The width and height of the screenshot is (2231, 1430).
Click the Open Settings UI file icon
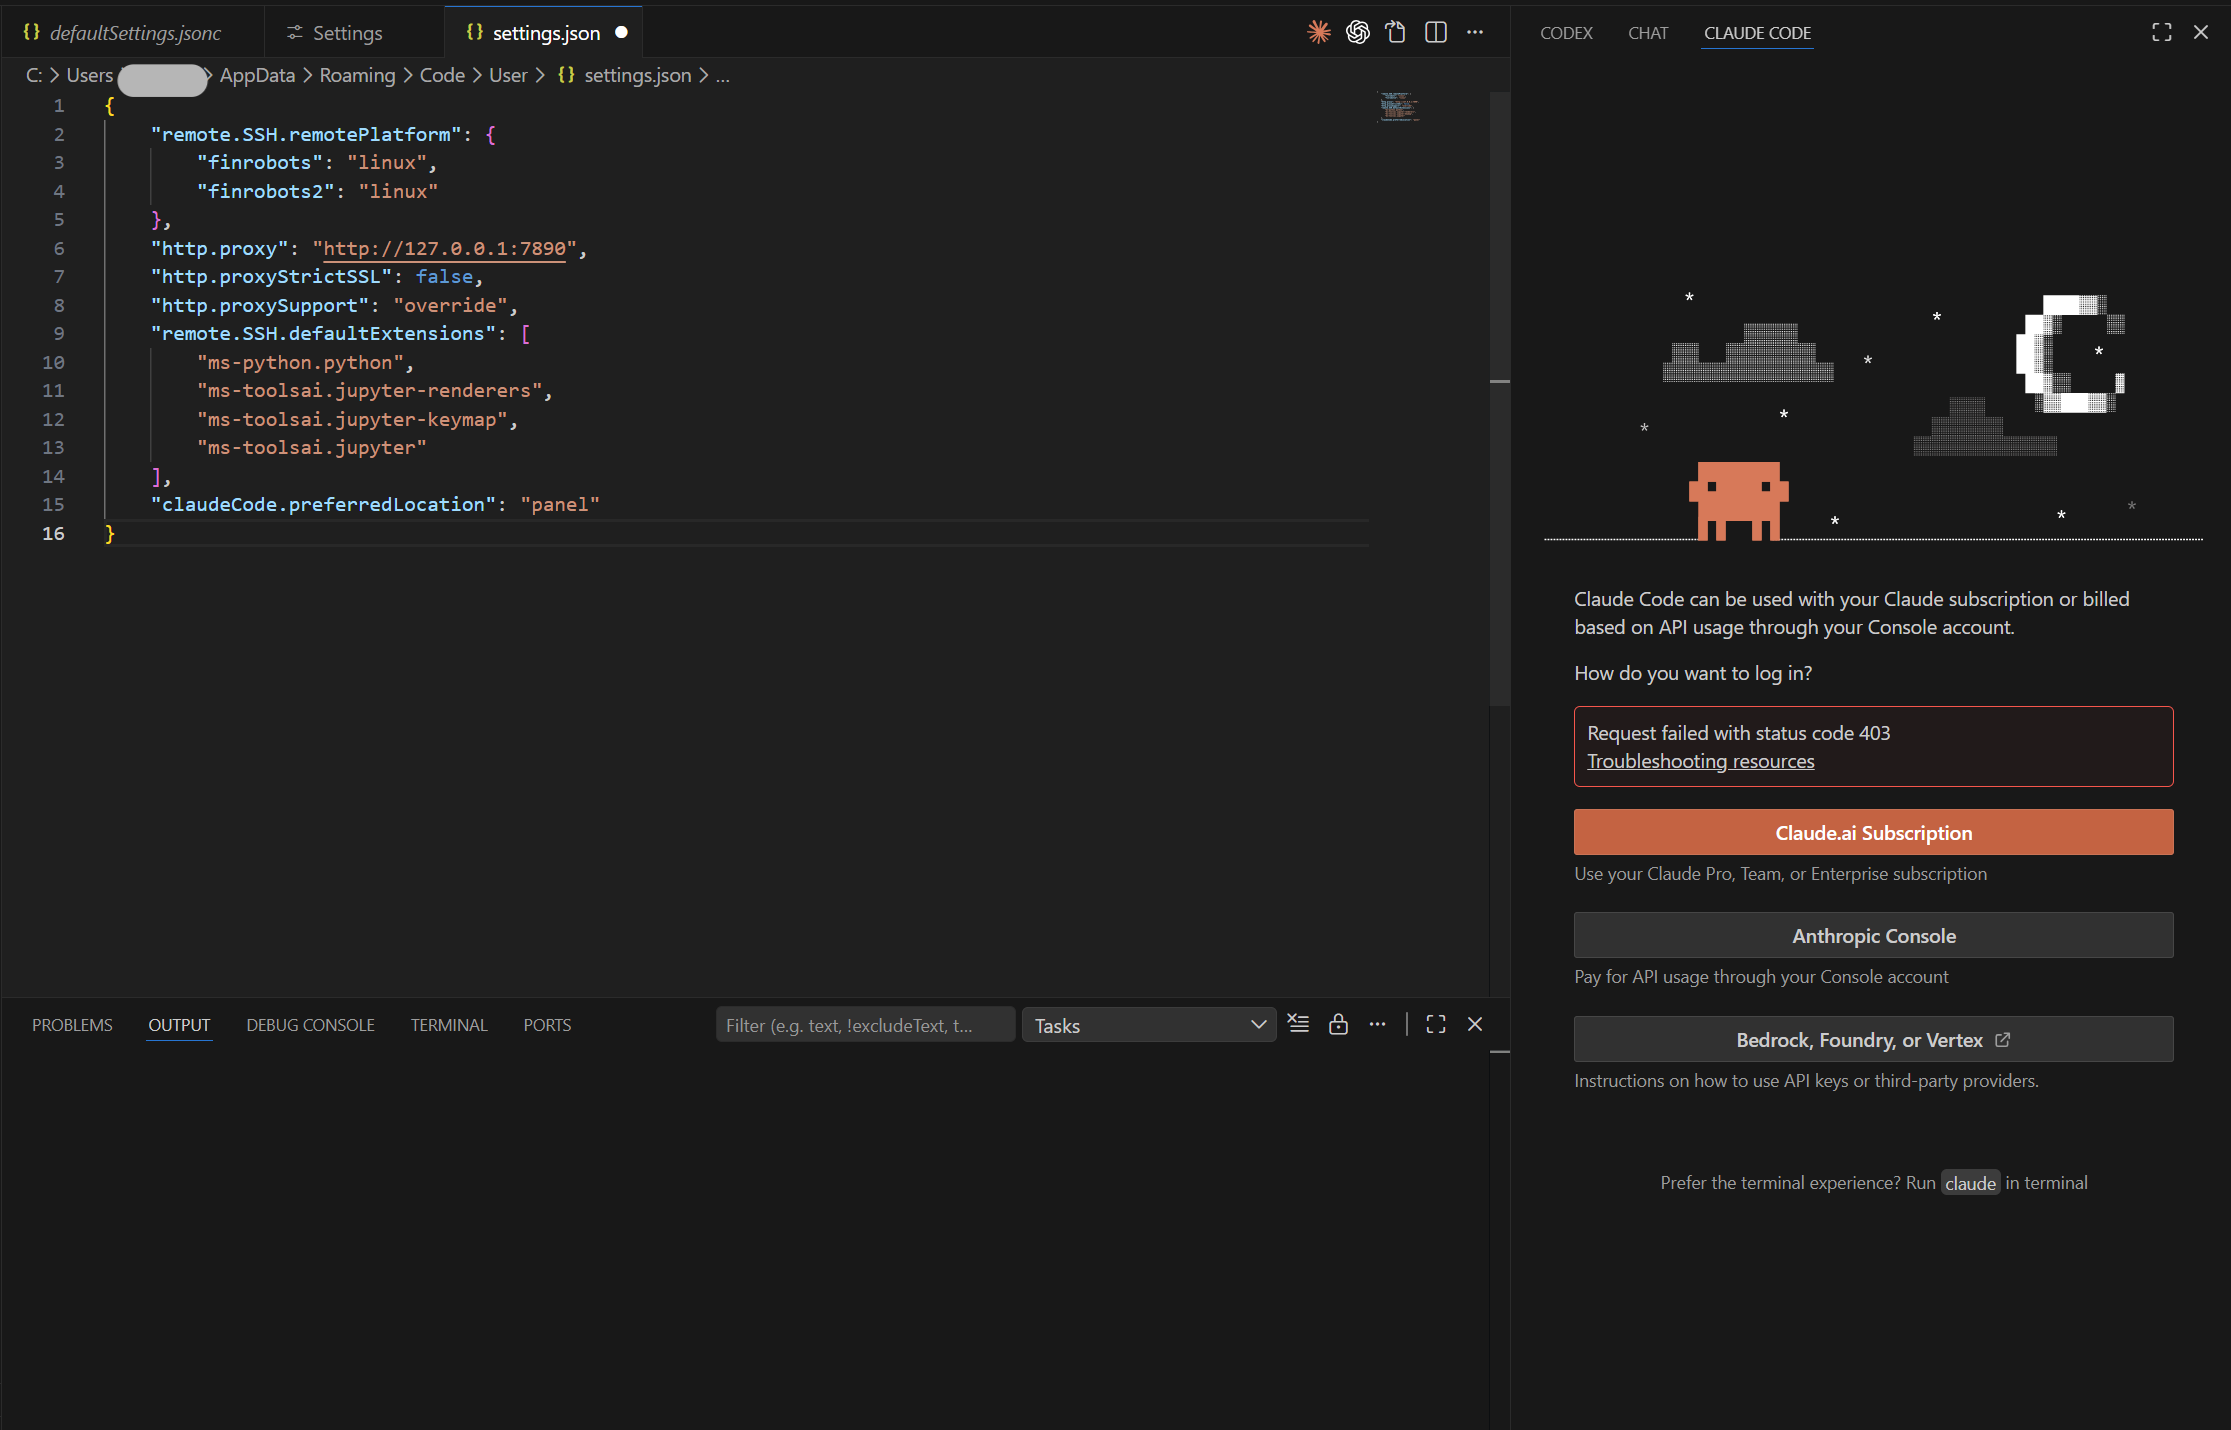(x=1396, y=32)
